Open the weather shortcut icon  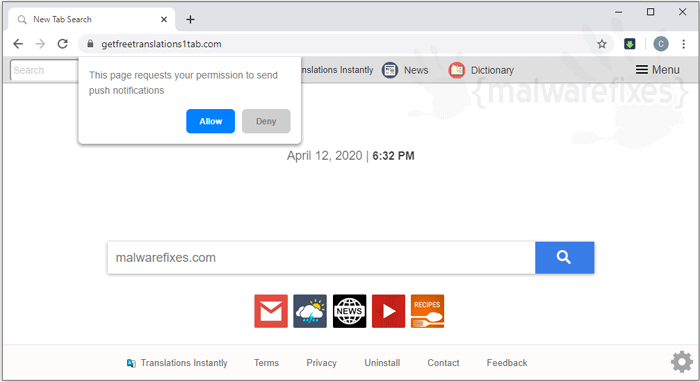(310, 311)
